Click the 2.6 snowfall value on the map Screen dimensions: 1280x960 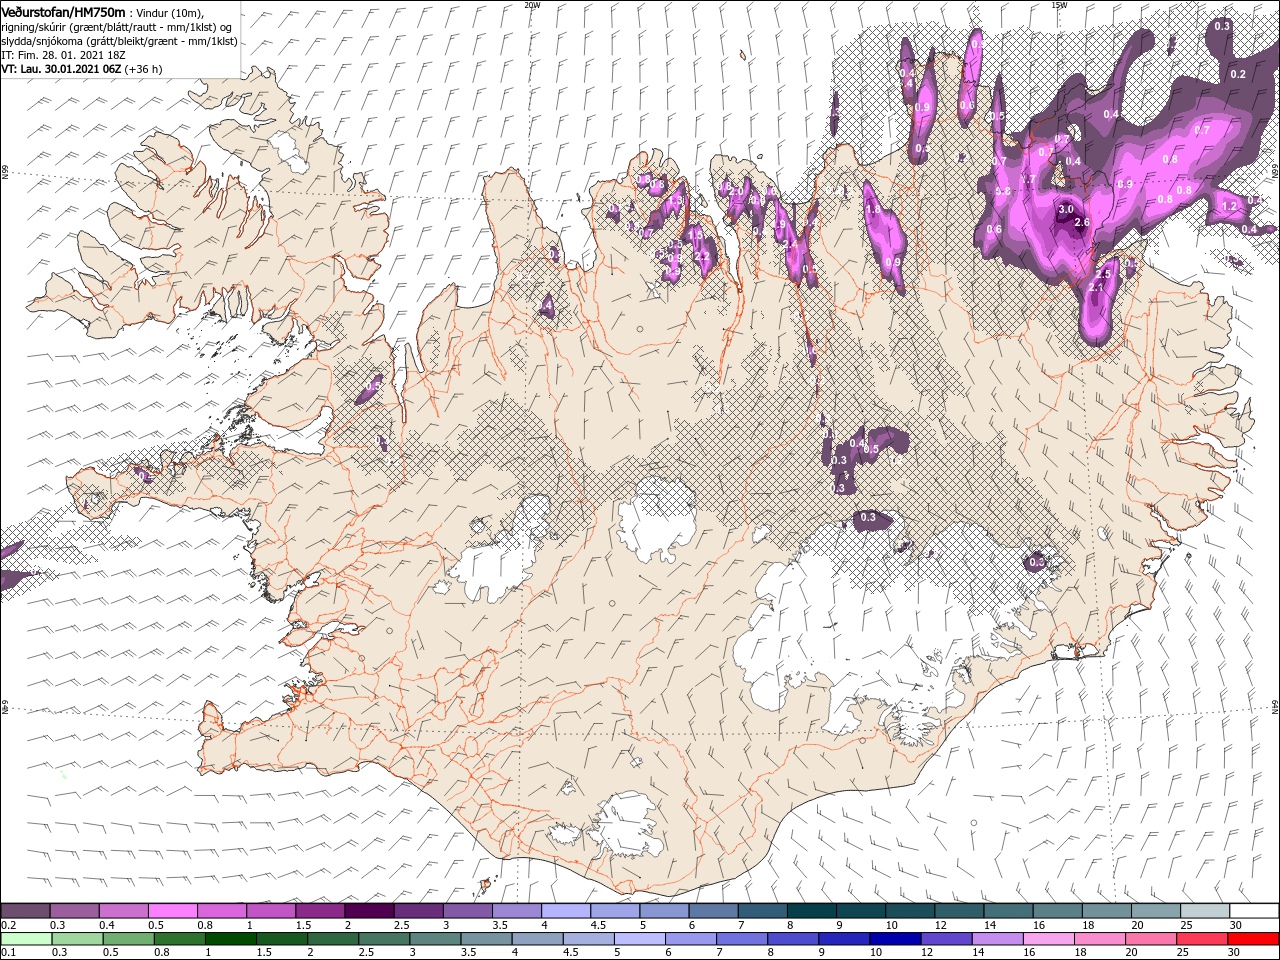pos(1081,222)
